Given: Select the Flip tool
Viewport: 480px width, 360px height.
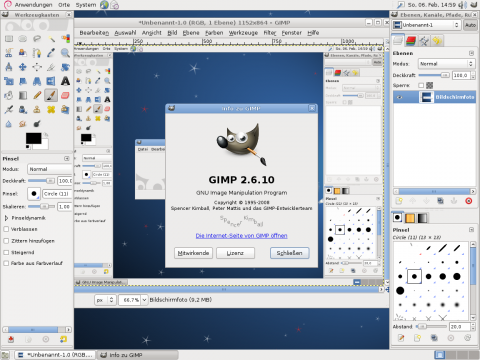Looking at the screenshot, I should pos(51,81).
